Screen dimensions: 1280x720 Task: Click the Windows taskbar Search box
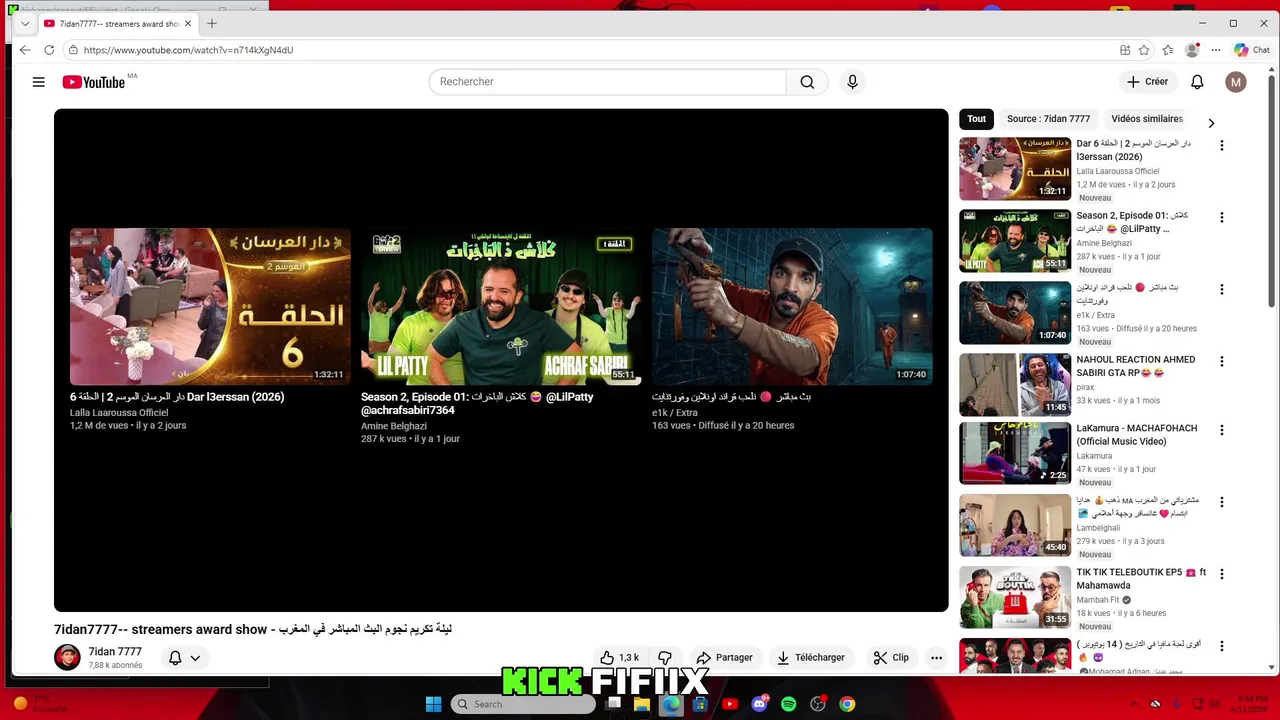[x=523, y=704]
